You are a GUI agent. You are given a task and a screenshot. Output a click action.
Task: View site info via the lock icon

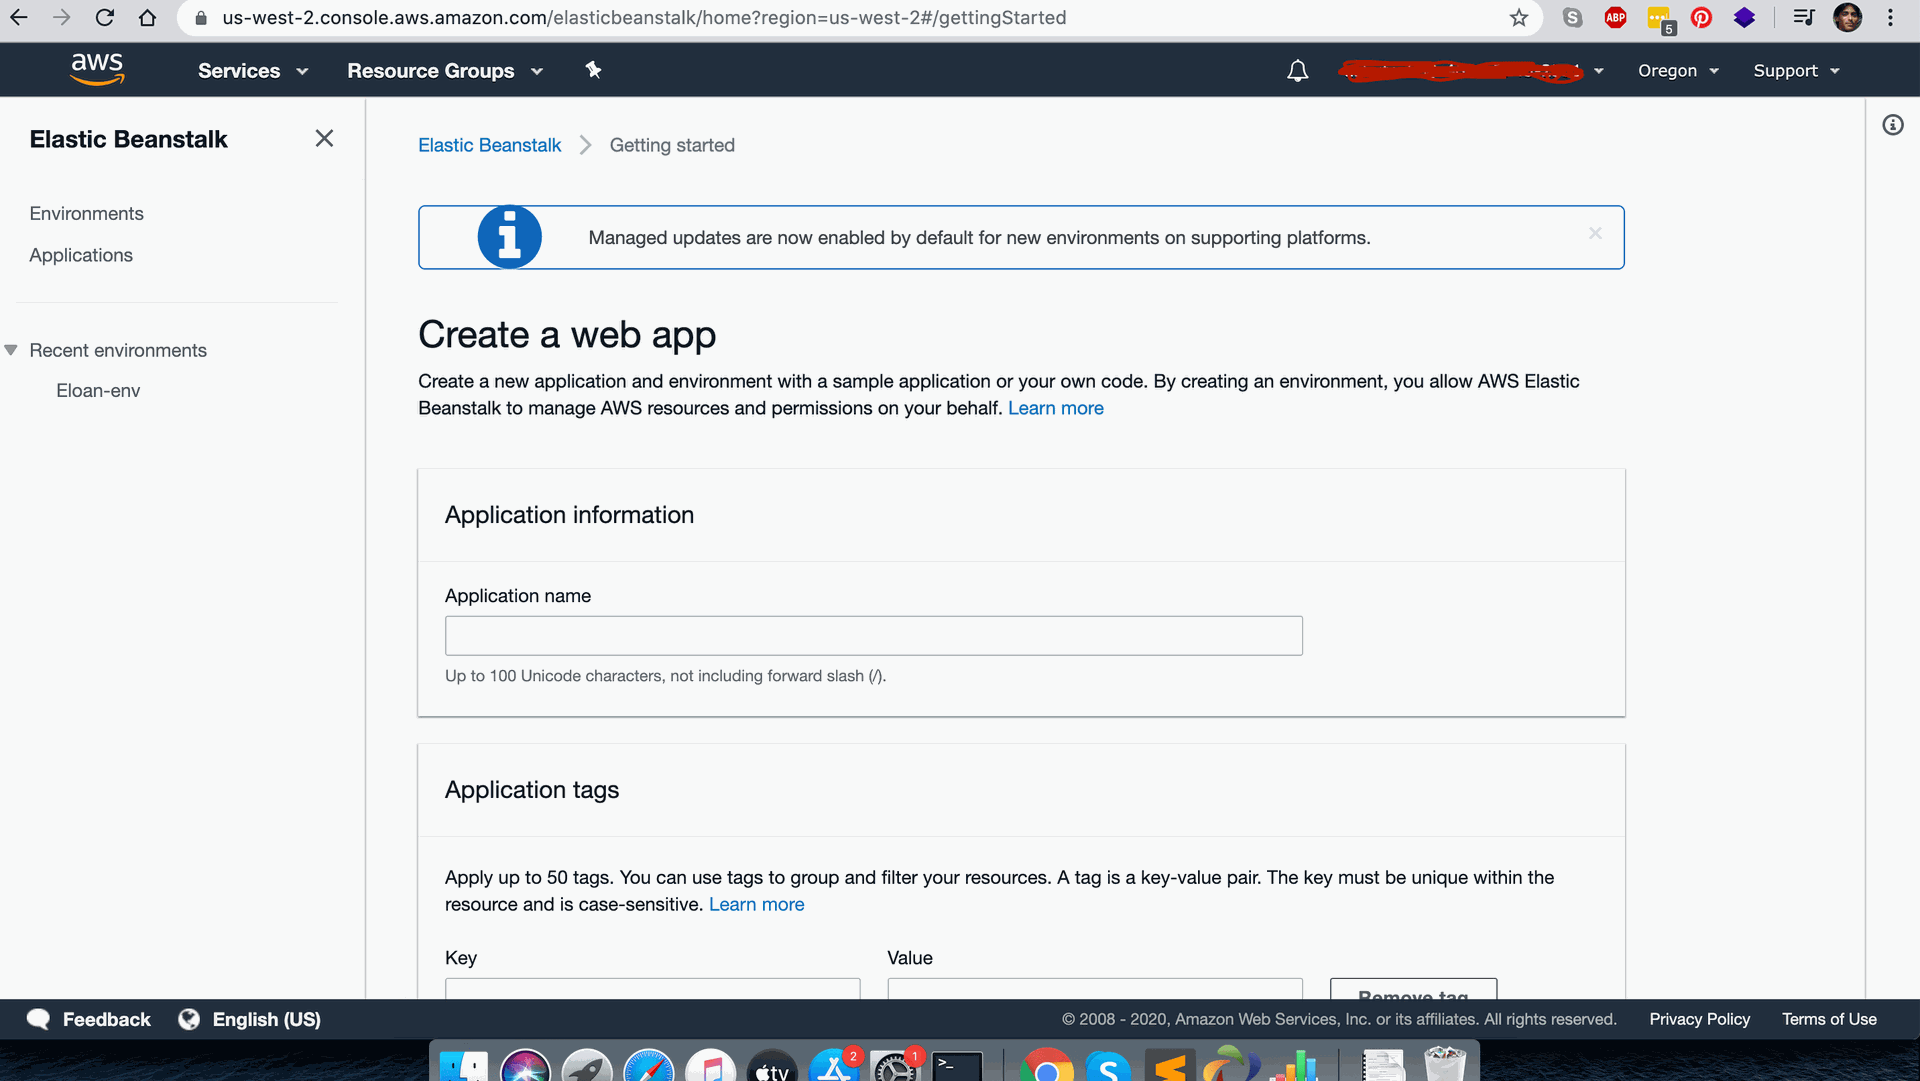pyautogui.click(x=201, y=18)
